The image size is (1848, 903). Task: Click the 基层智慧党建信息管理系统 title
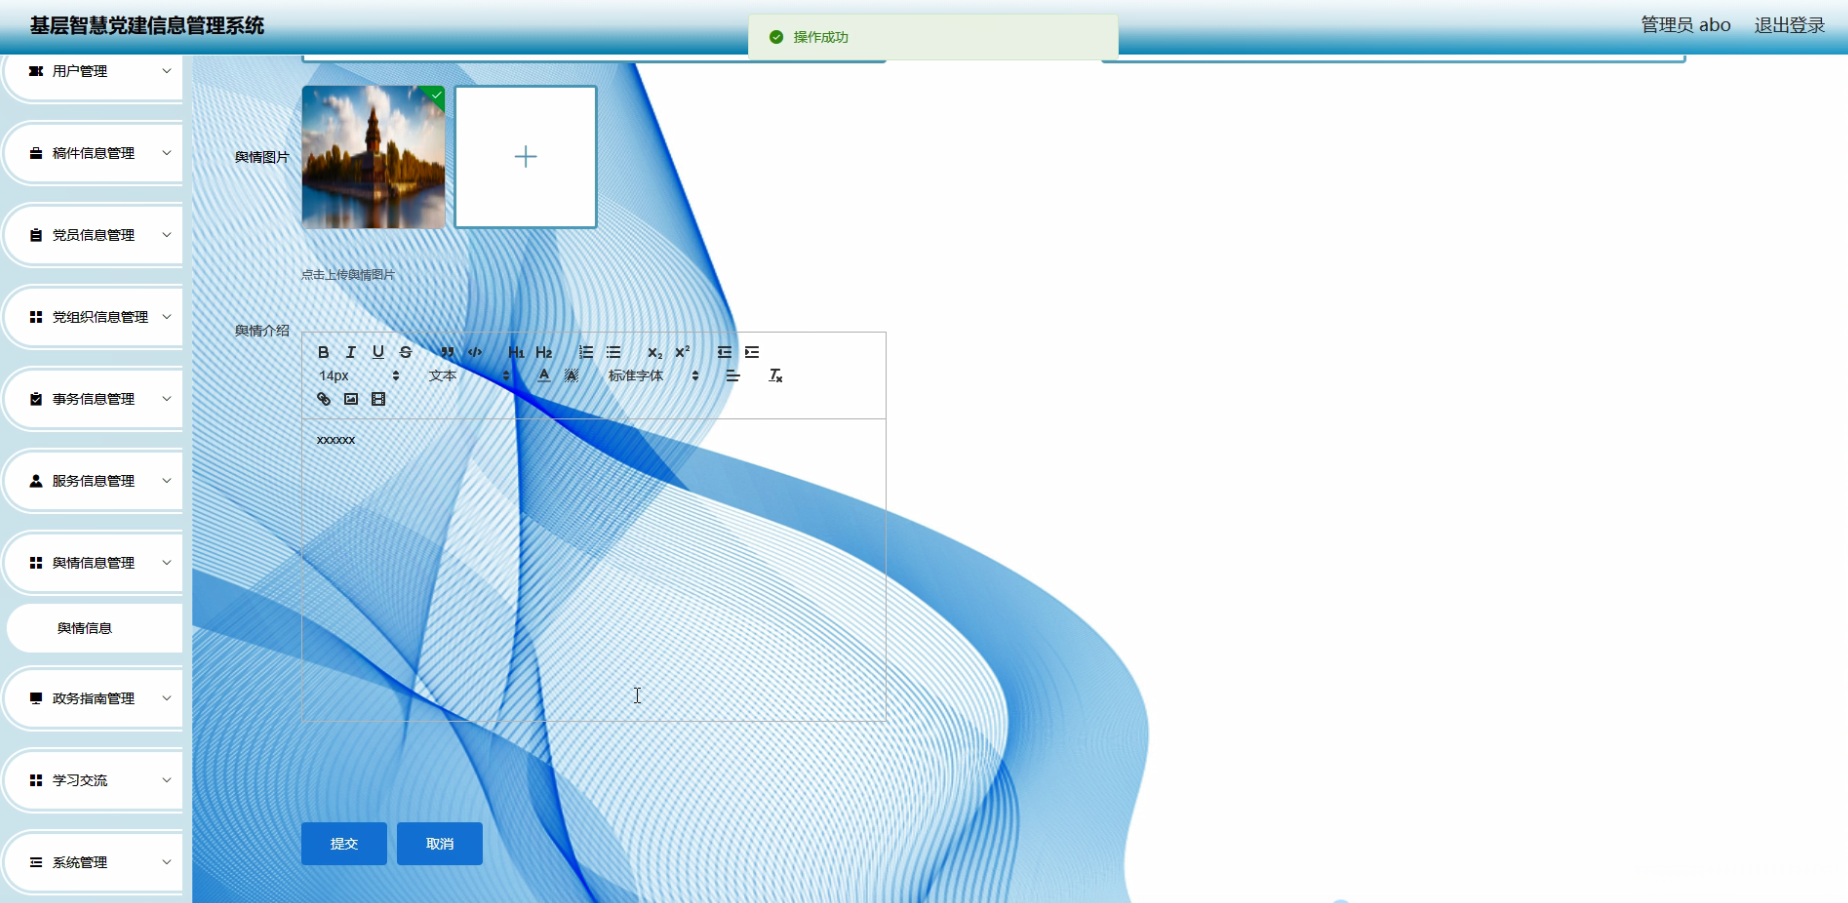coord(147,26)
